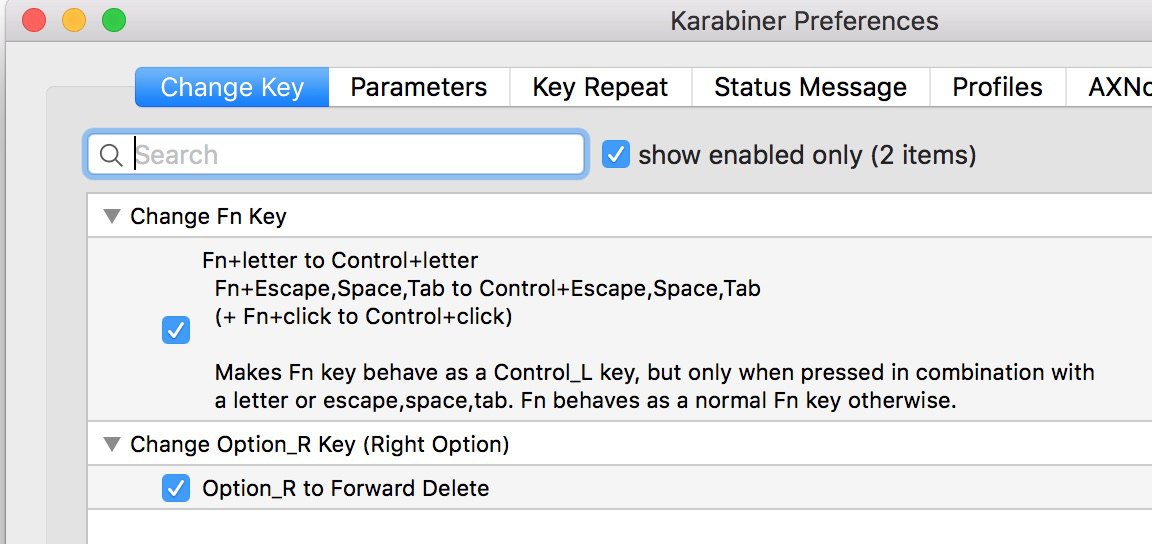Switch to the partially visible AXNo tab
This screenshot has height=544, width=1152.
point(1118,88)
